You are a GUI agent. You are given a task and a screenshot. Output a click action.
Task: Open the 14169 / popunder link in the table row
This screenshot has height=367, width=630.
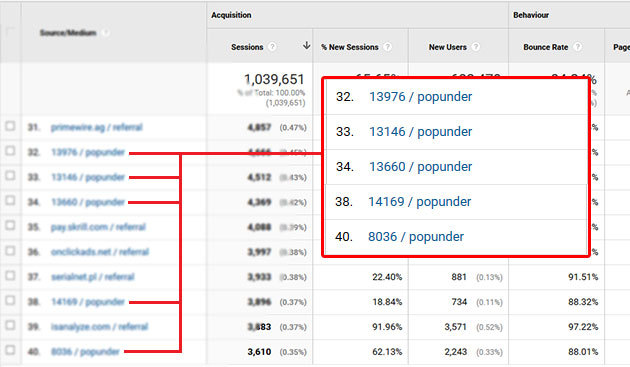pos(88,302)
